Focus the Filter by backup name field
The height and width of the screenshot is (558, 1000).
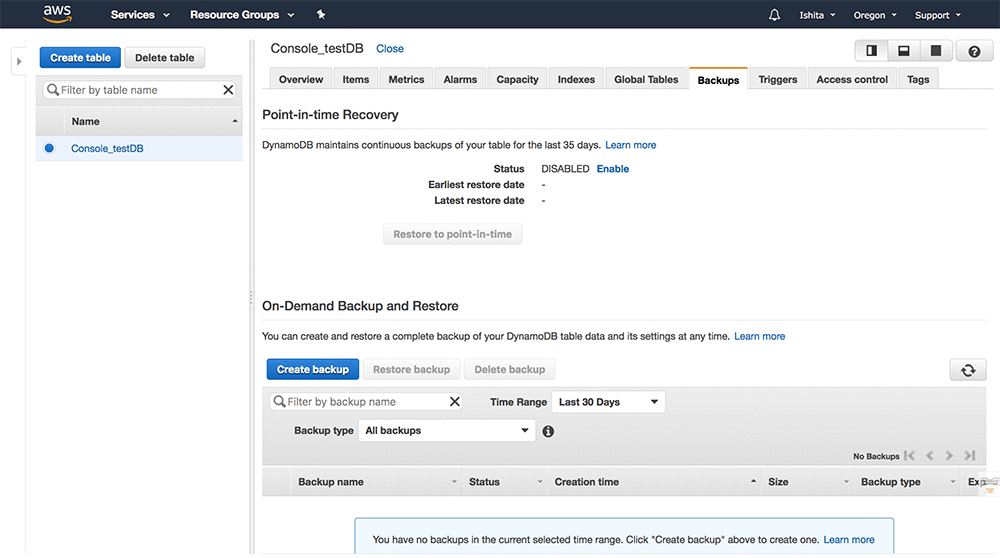[365, 402]
